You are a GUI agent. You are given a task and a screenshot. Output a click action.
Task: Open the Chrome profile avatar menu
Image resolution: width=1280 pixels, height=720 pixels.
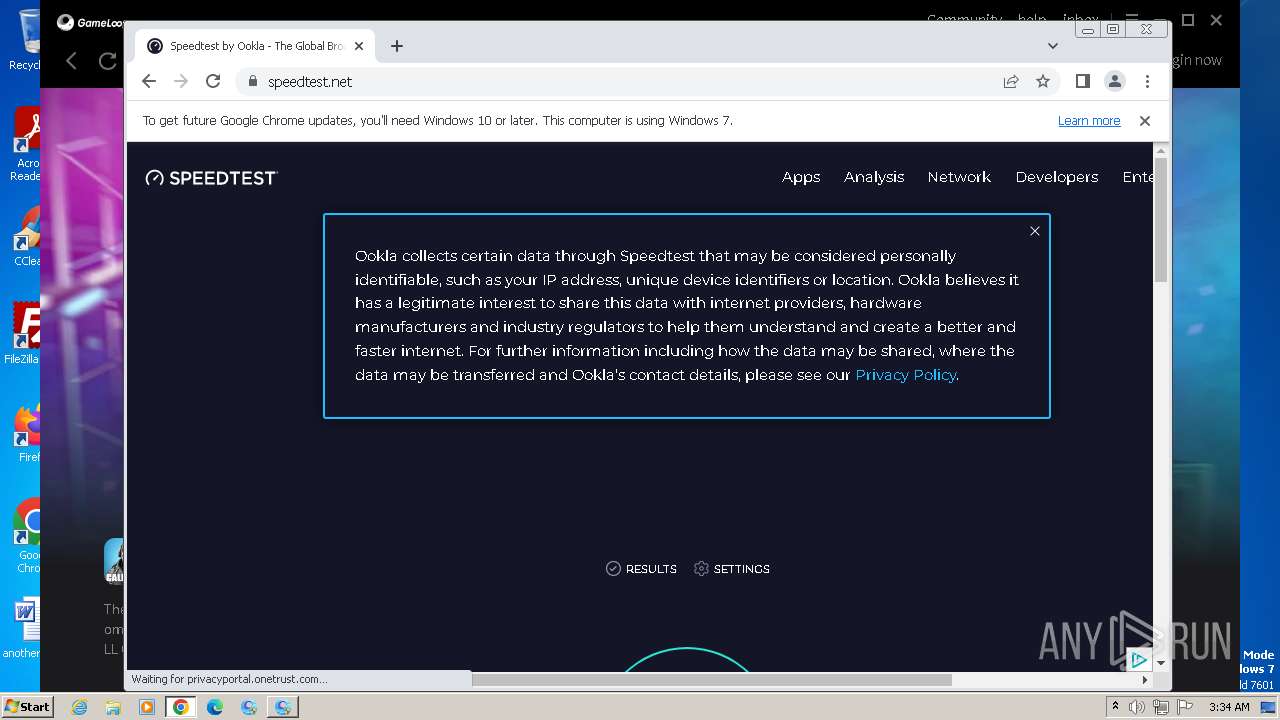(1115, 81)
